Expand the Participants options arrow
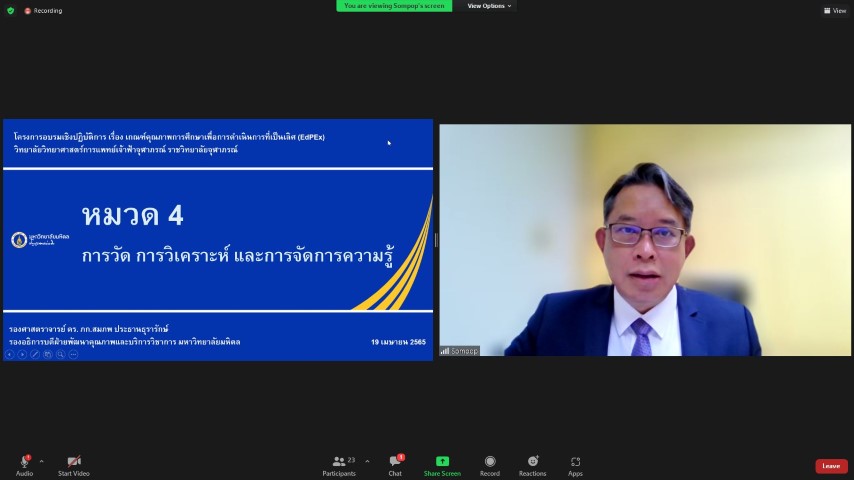This screenshot has width=854, height=480. point(367,461)
